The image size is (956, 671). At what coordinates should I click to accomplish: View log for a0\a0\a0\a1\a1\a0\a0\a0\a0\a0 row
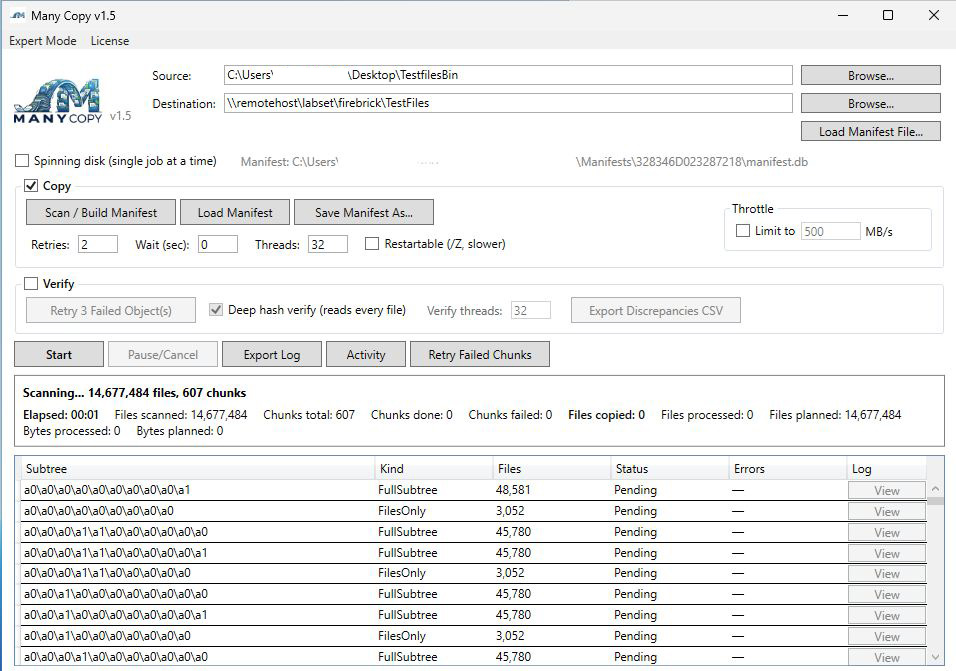click(886, 532)
